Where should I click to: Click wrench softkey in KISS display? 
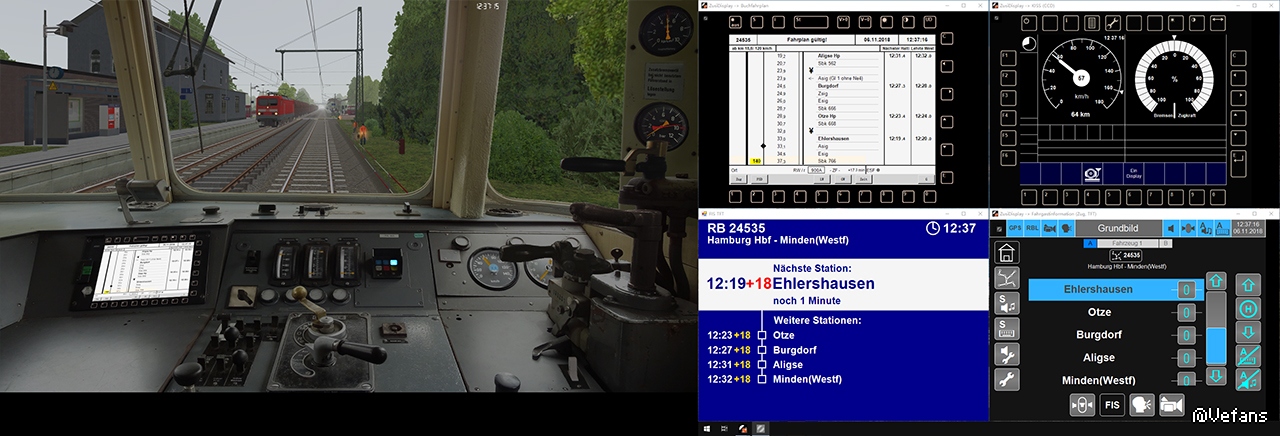(1112, 23)
